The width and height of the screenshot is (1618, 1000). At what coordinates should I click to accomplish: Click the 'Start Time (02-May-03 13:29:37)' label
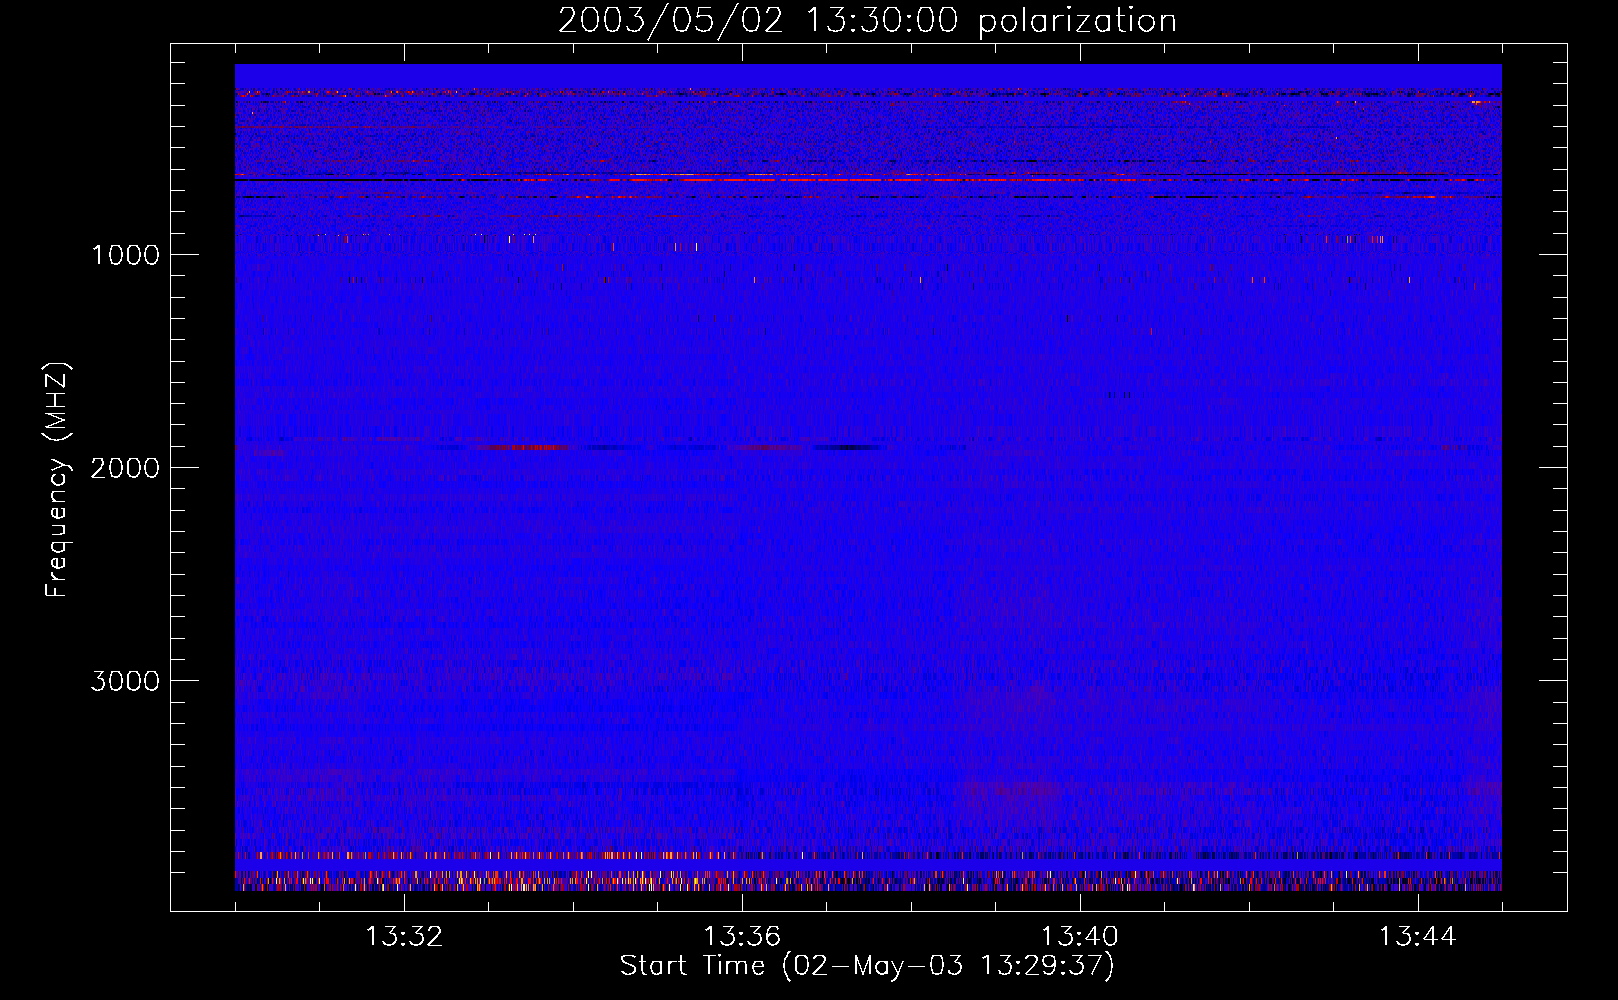(x=867, y=966)
